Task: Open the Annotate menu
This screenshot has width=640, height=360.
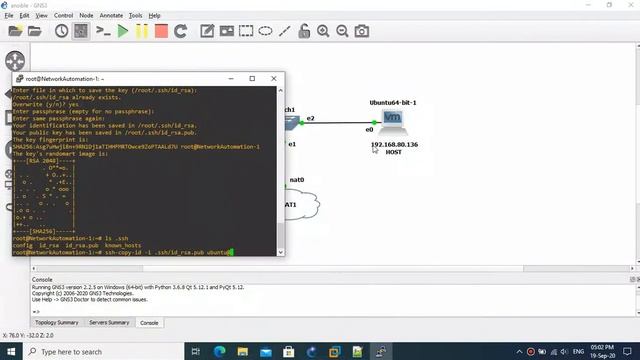Action: [x=111, y=16]
